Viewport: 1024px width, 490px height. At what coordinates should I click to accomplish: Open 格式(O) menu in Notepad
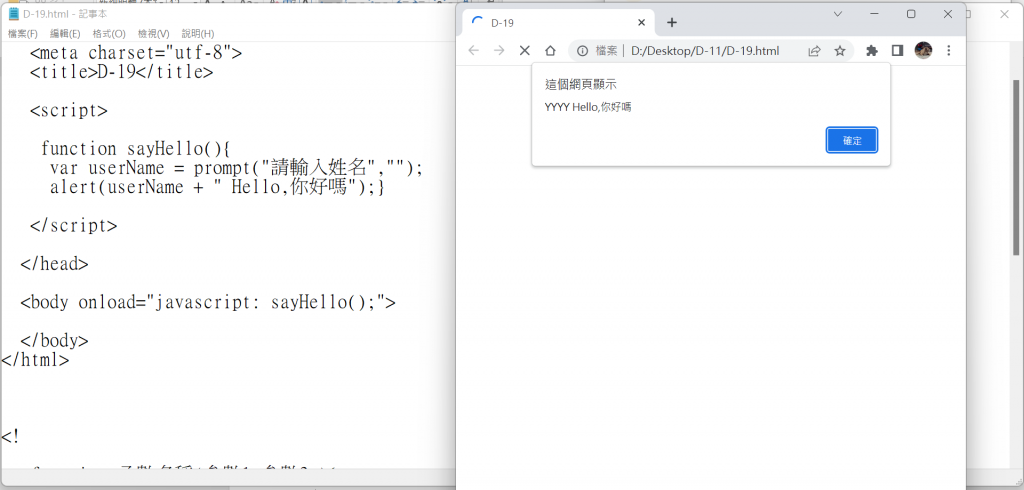pos(109,33)
